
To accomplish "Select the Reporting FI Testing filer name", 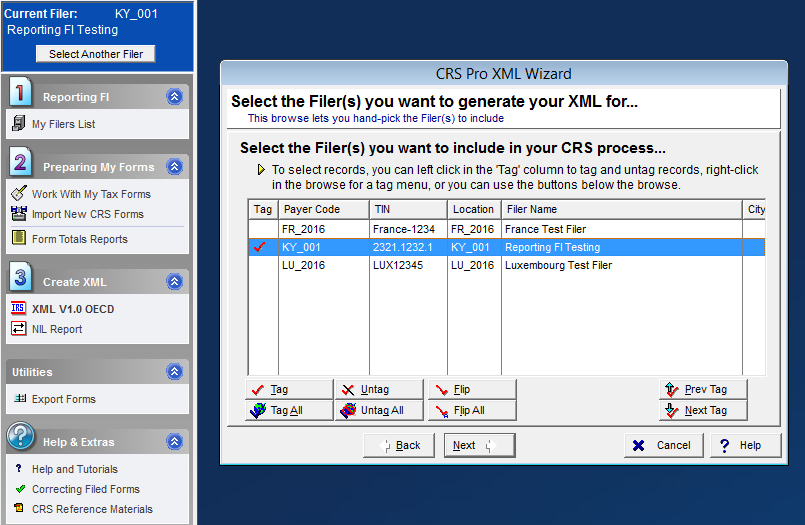I will coord(552,247).
